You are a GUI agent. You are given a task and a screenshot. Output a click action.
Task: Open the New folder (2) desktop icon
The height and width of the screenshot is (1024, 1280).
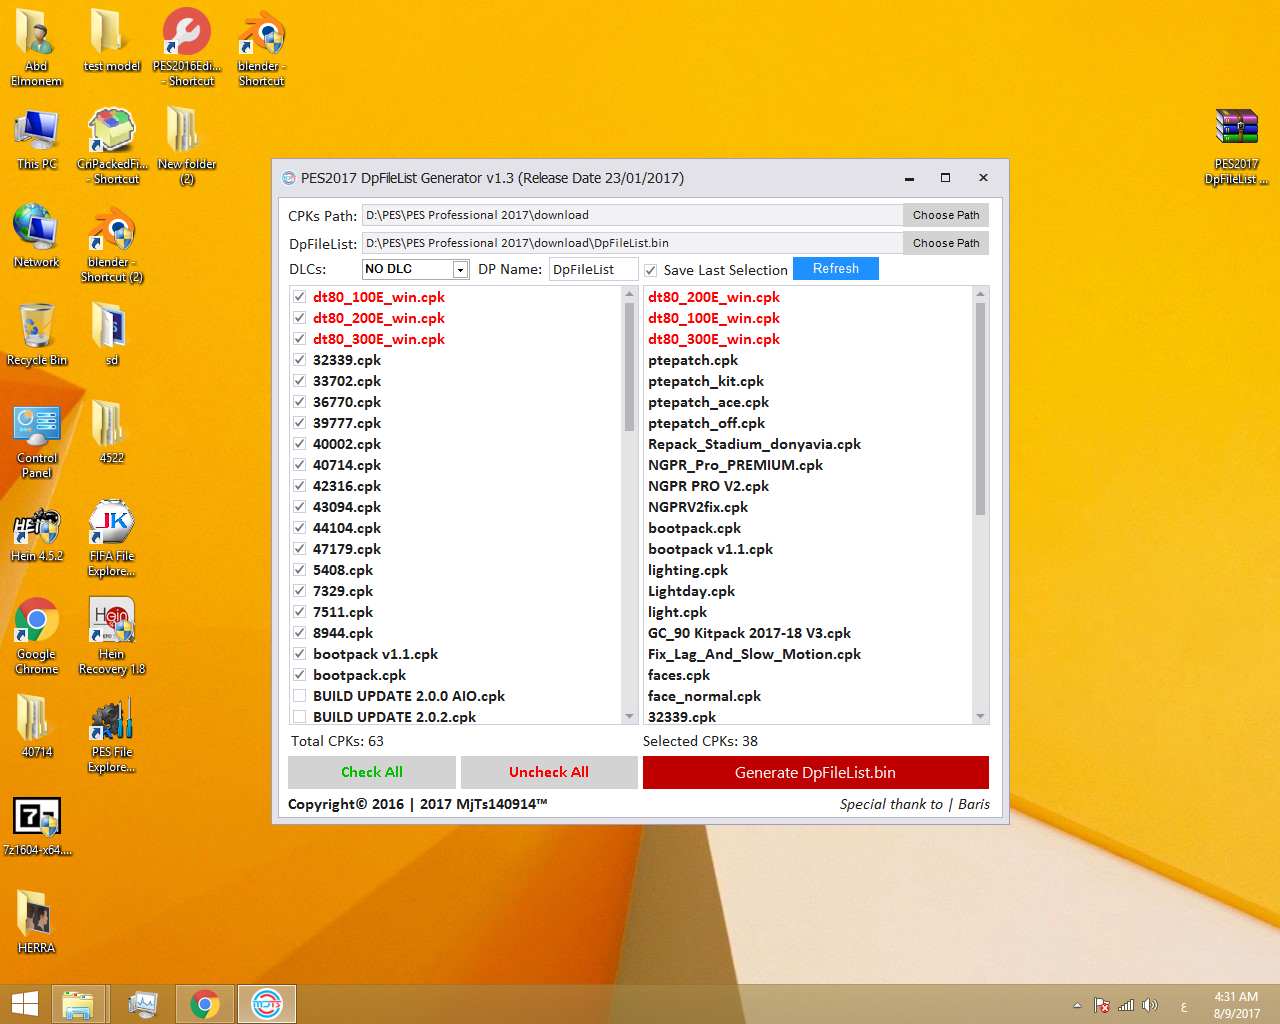pos(186,145)
